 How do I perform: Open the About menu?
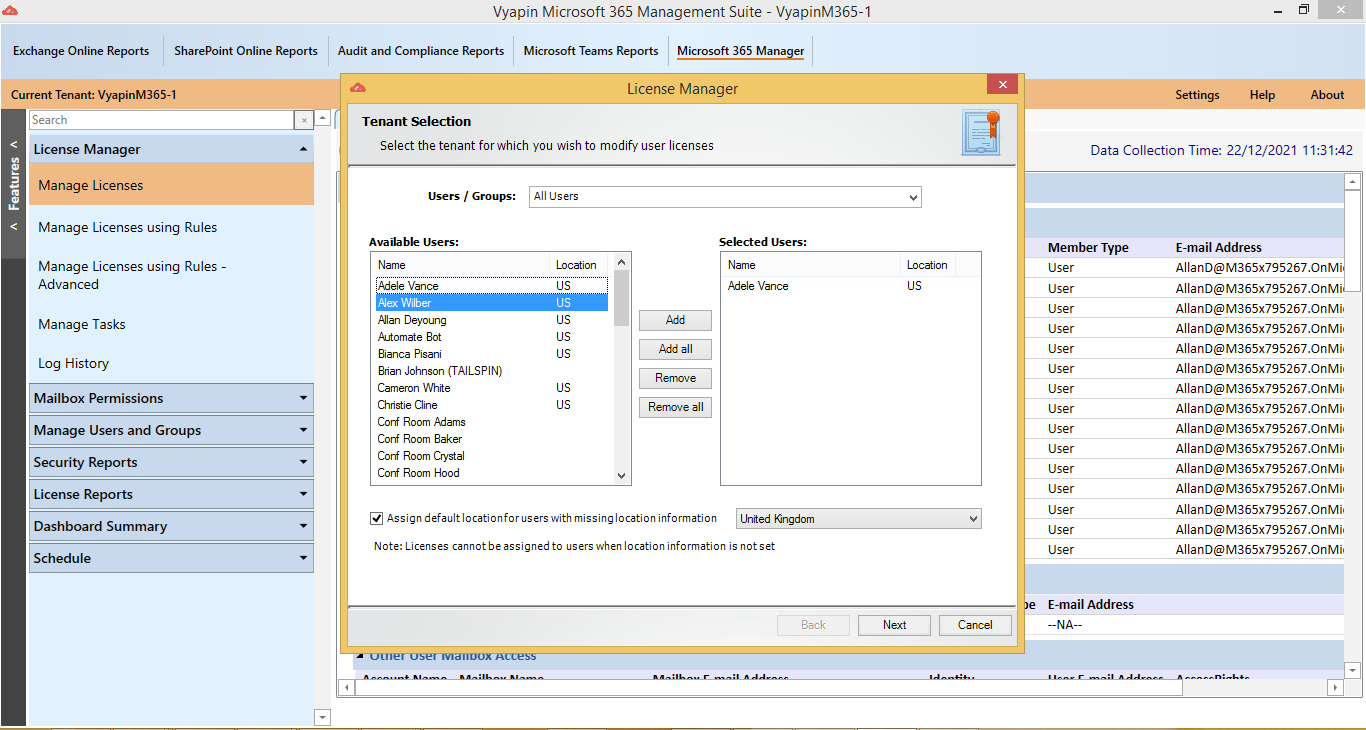[1327, 95]
